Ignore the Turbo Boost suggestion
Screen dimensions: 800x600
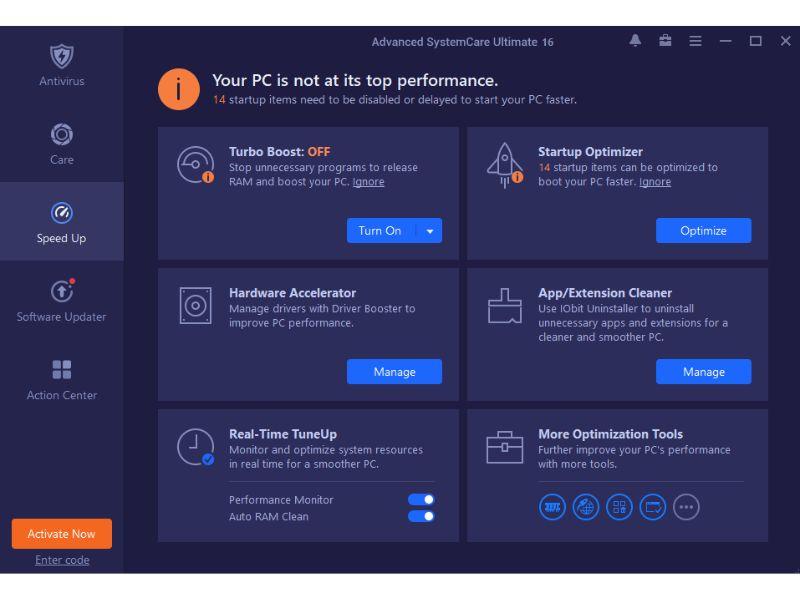368,182
